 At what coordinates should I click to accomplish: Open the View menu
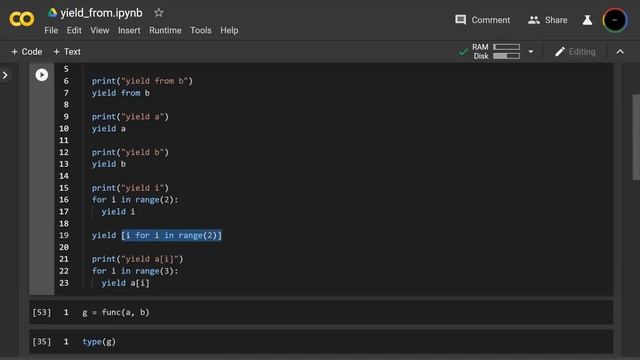(x=100, y=31)
